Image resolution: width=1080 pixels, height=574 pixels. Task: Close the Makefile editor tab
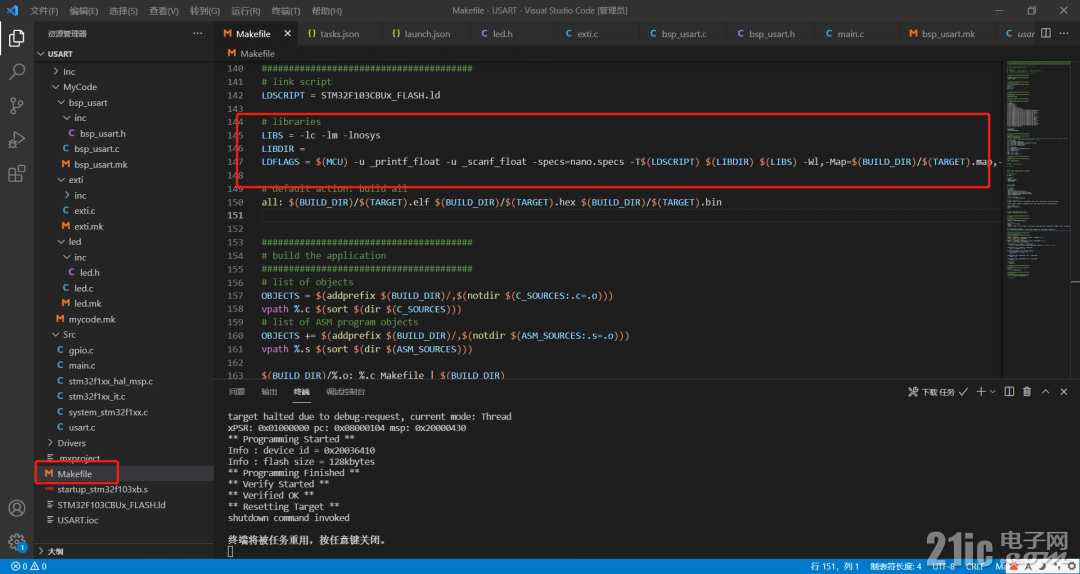click(x=287, y=33)
